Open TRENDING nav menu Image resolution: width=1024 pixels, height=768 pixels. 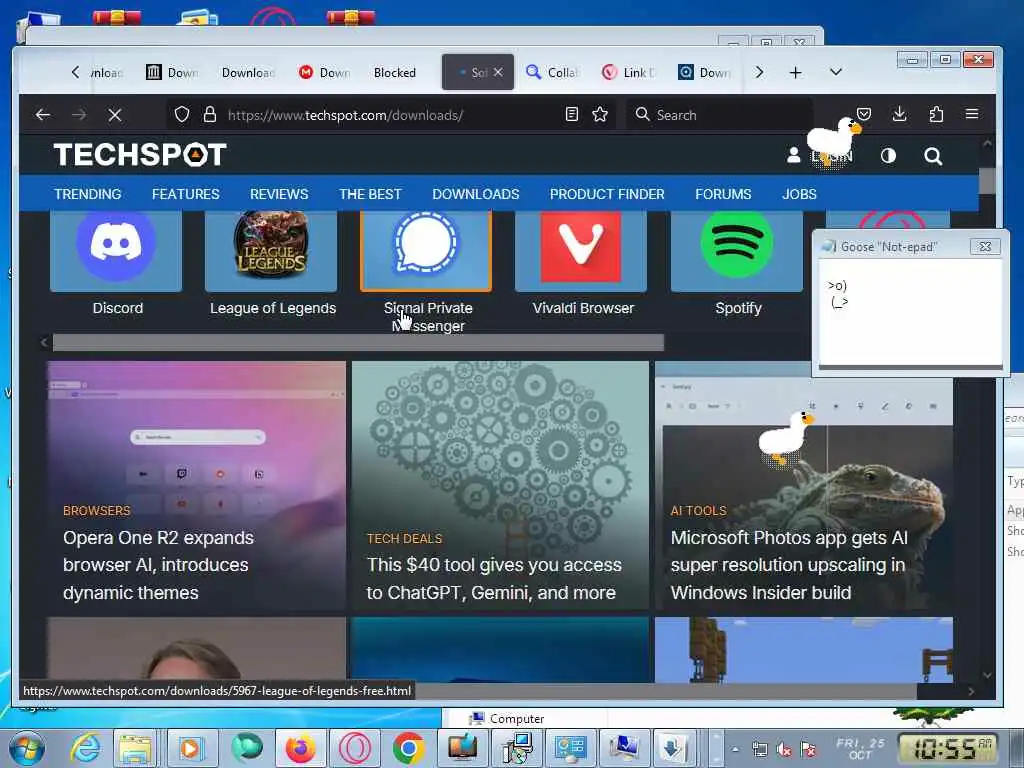click(x=88, y=194)
